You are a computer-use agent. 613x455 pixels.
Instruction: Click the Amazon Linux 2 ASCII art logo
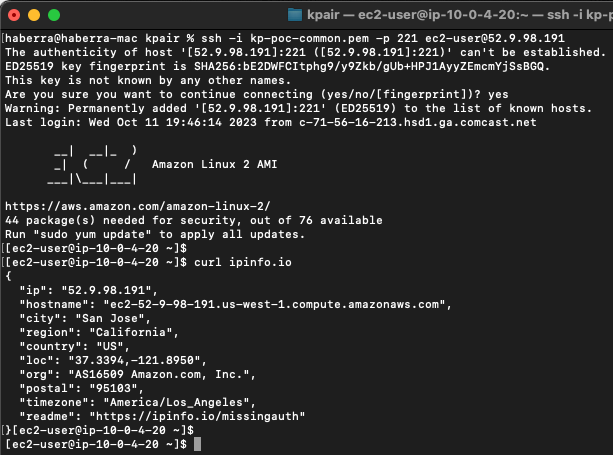pyautogui.click(x=92, y=165)
